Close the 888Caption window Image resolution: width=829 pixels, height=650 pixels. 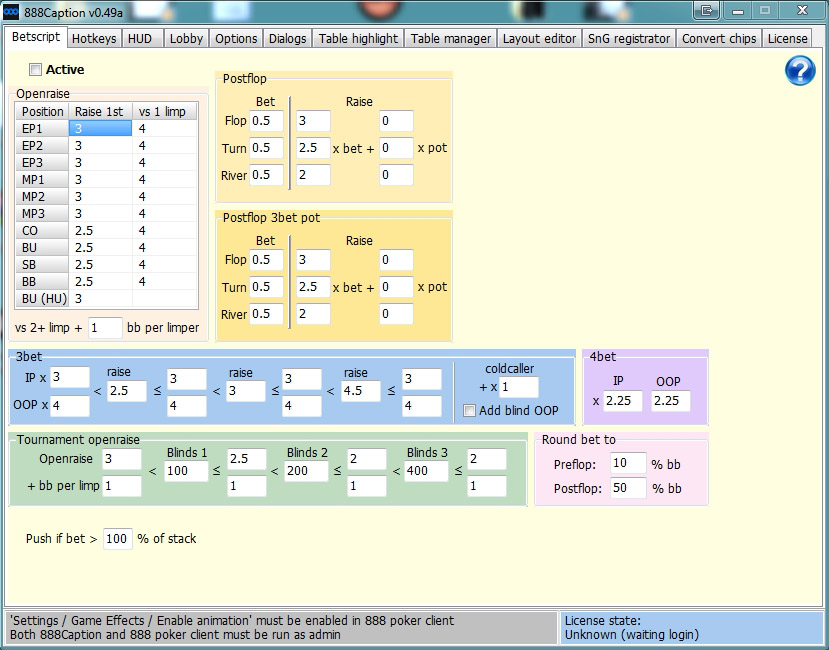(x=800, y=10)
